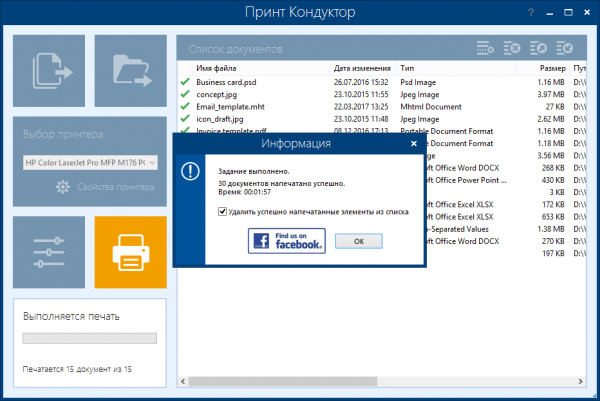Image resolution: width=600 pixels, height=401 pixels.
Task: Uncheck Удалить успешно напечатанные элементы из списка
Action: [223, 211]
